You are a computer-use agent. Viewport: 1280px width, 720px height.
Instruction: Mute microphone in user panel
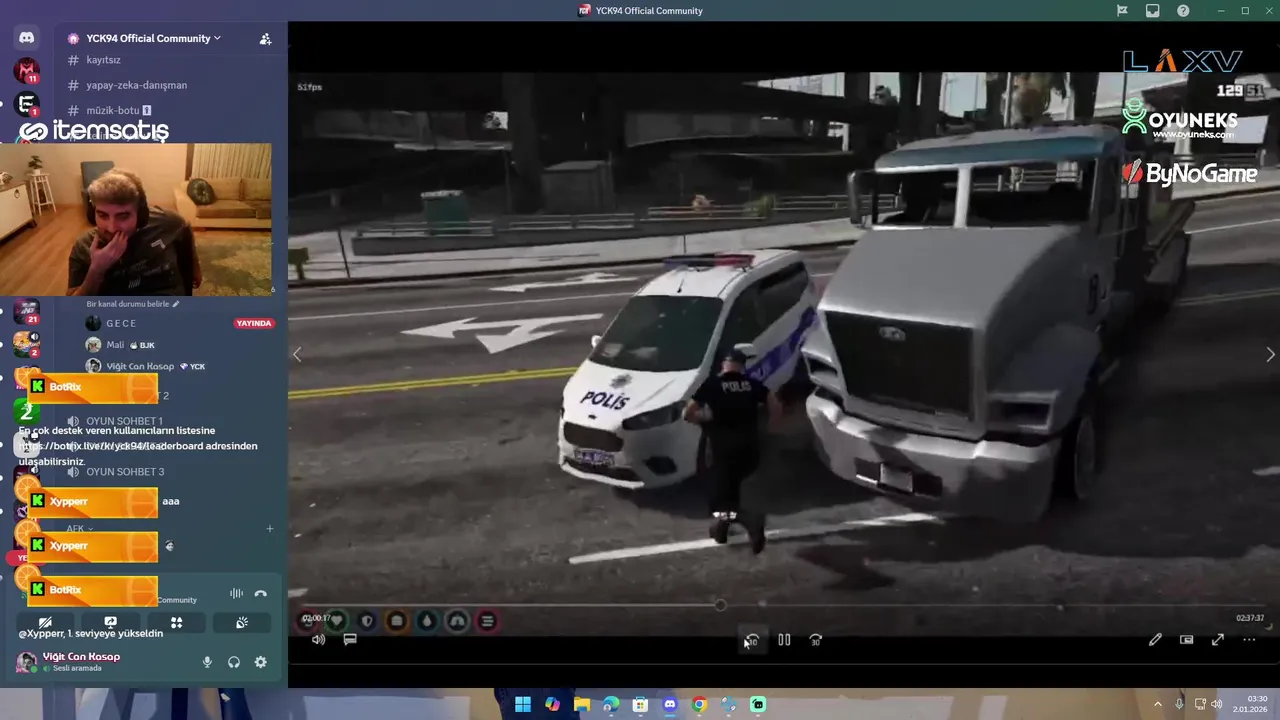pyautogui.click(x=208, y=662)
